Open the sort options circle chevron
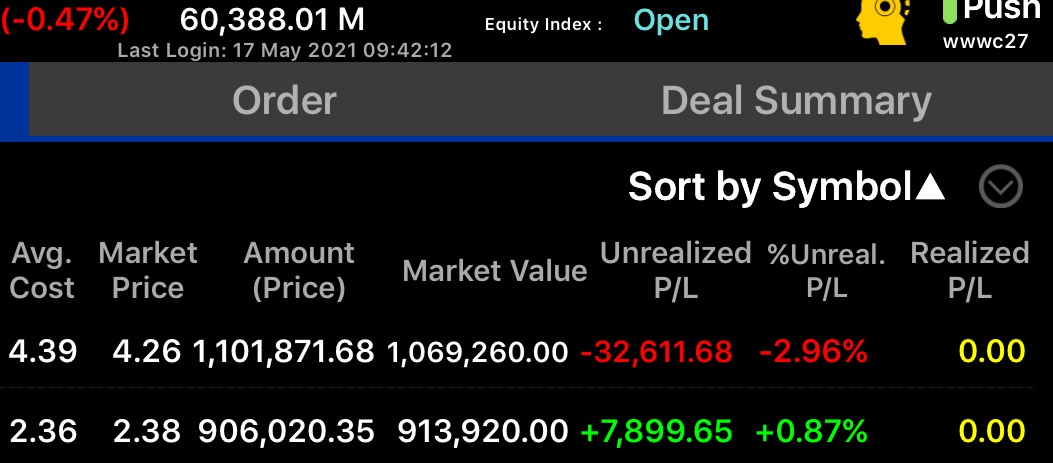1053x463 pixels. click(x=1001, y=187)
